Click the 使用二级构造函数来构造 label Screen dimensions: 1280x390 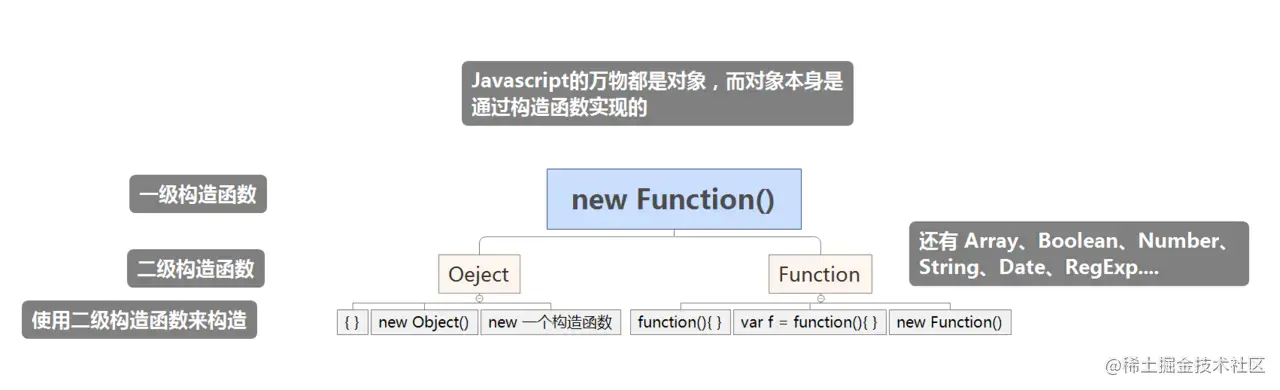(139, 320)
